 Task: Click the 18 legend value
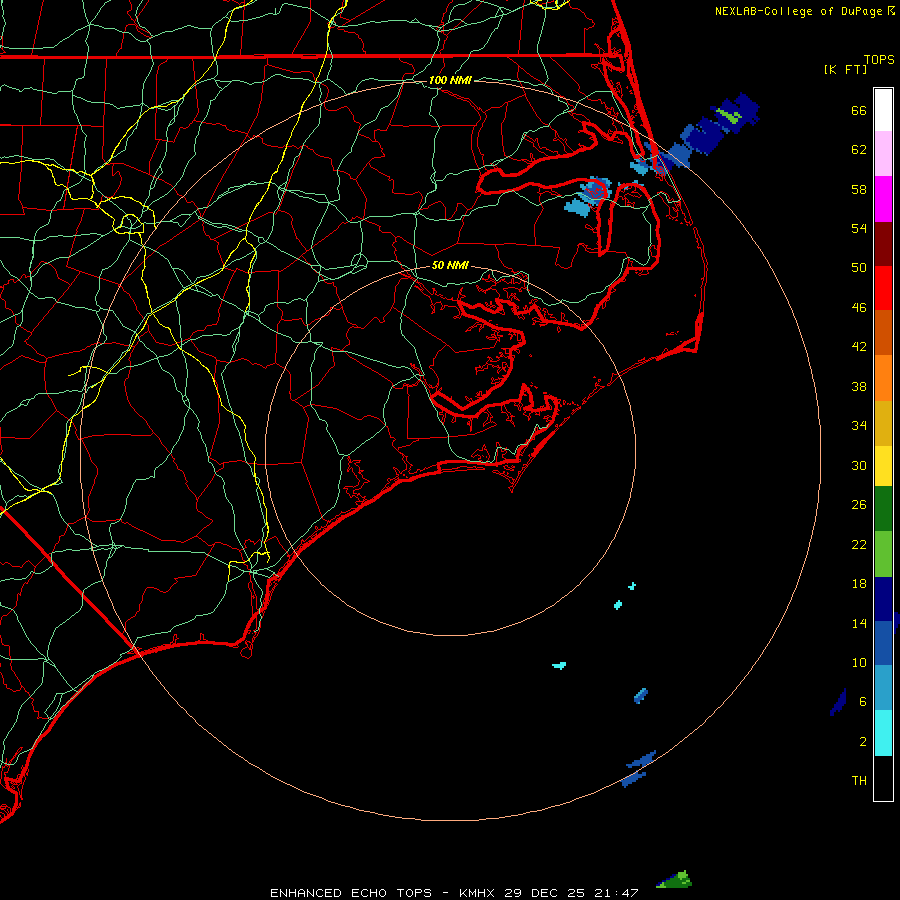tap(859, 584)
